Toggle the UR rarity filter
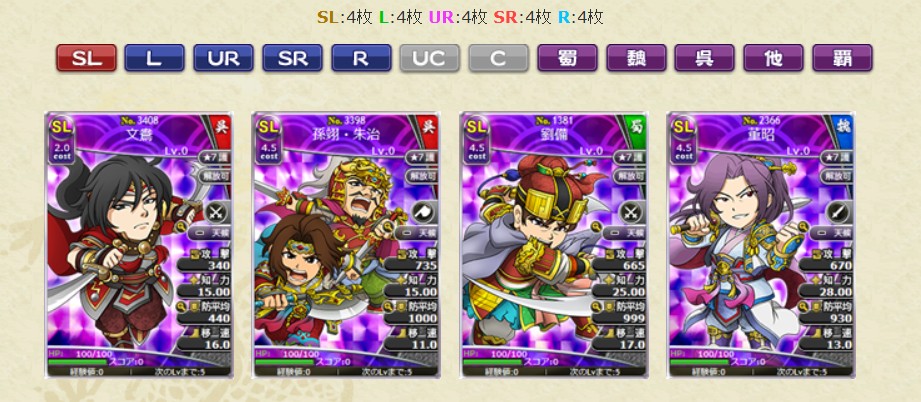The image size is (921, 402). (224, 58)
